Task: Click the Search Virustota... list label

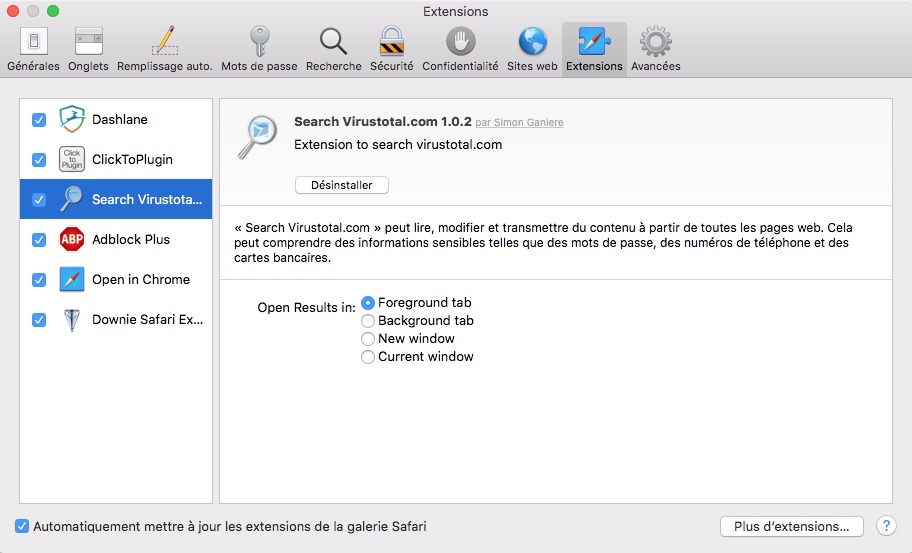Action: tap(147, 199)
